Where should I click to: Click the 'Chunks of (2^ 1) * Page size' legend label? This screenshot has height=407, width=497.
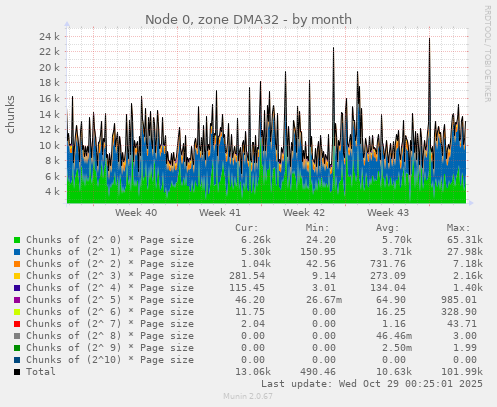110,252
